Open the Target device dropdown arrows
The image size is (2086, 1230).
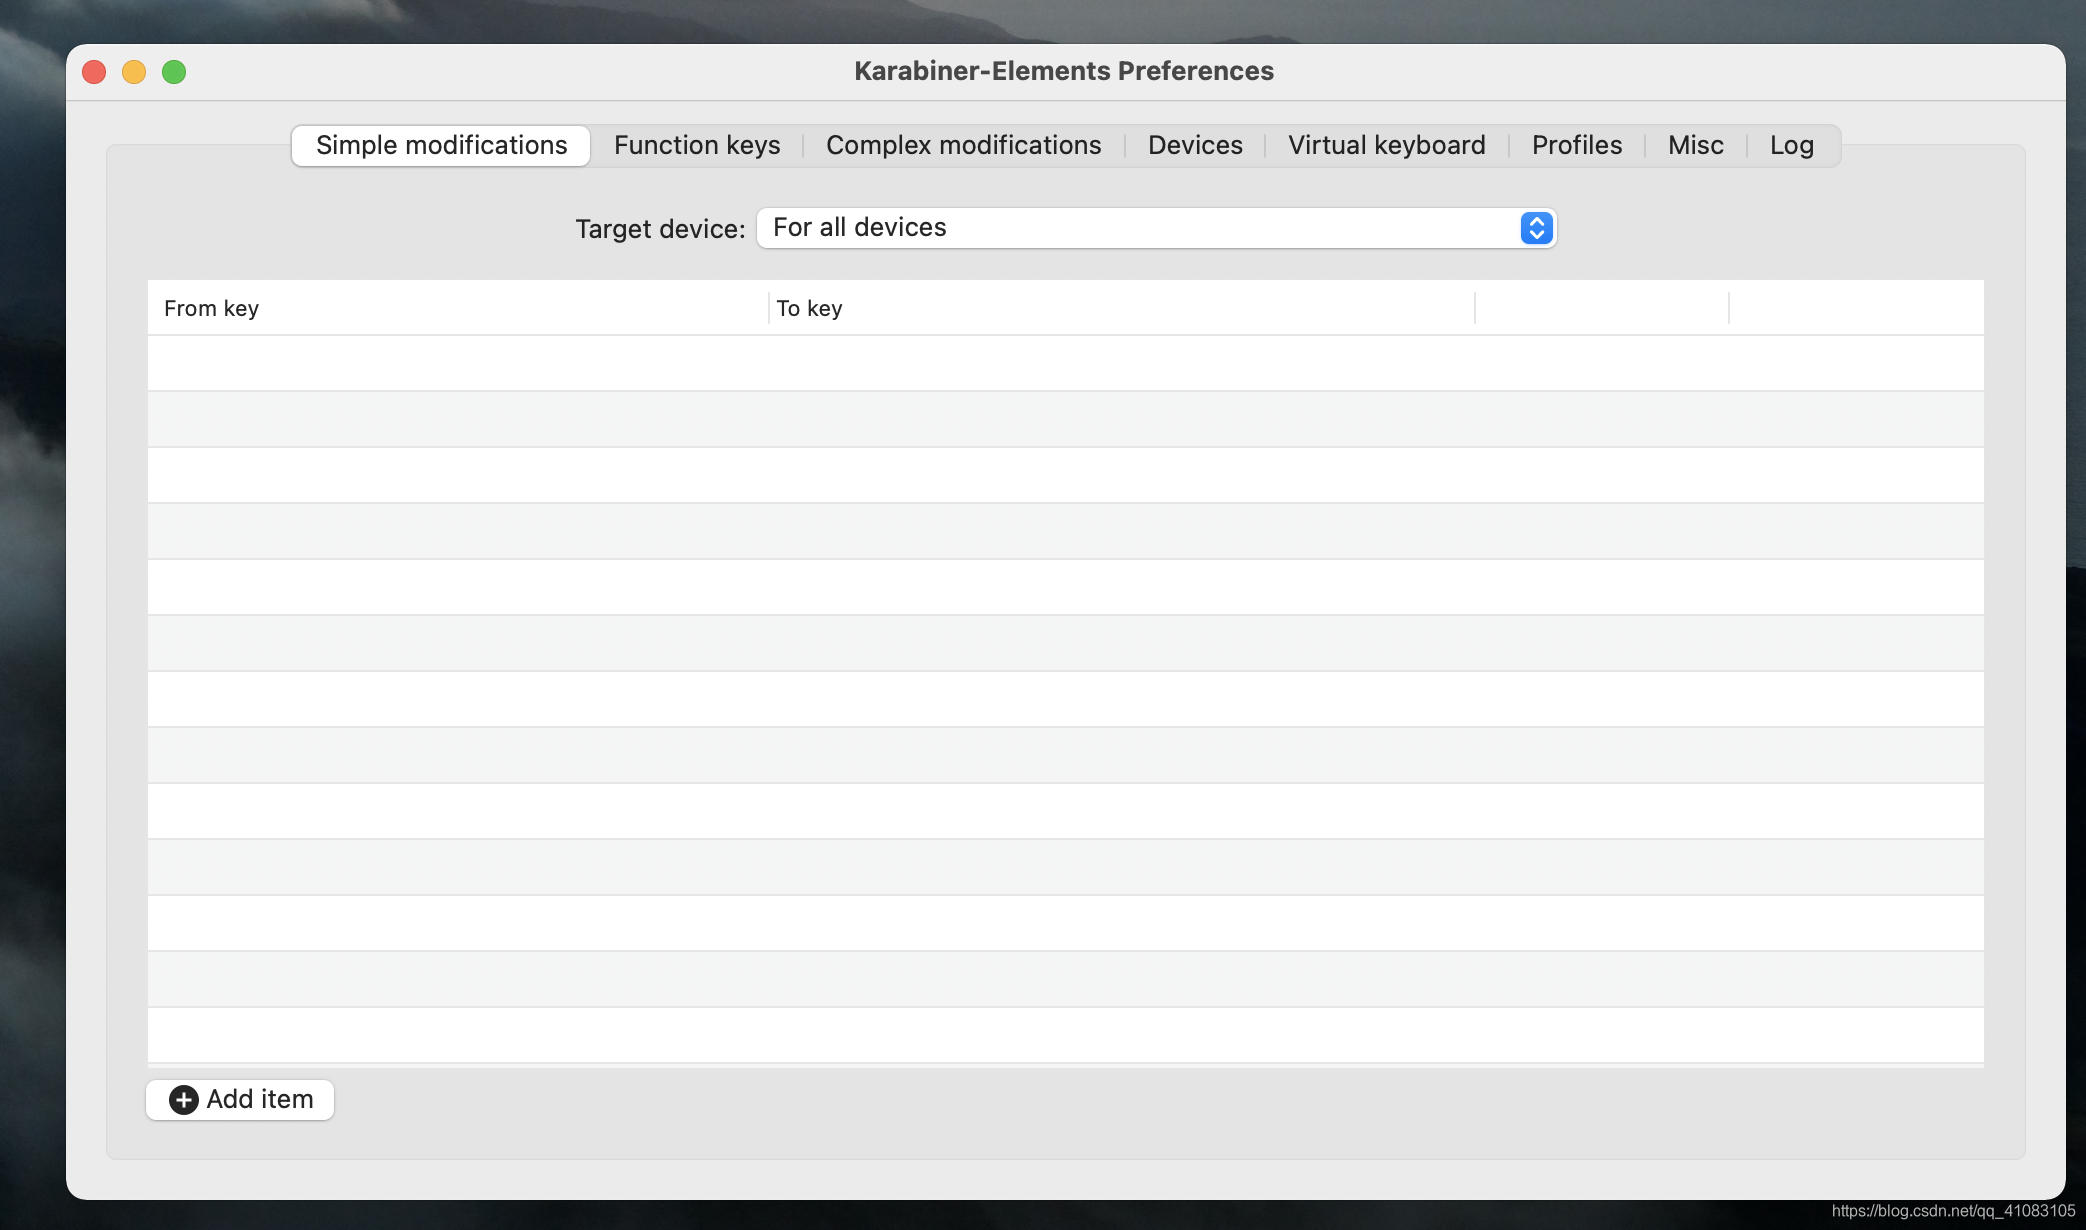coord(1536,228)
